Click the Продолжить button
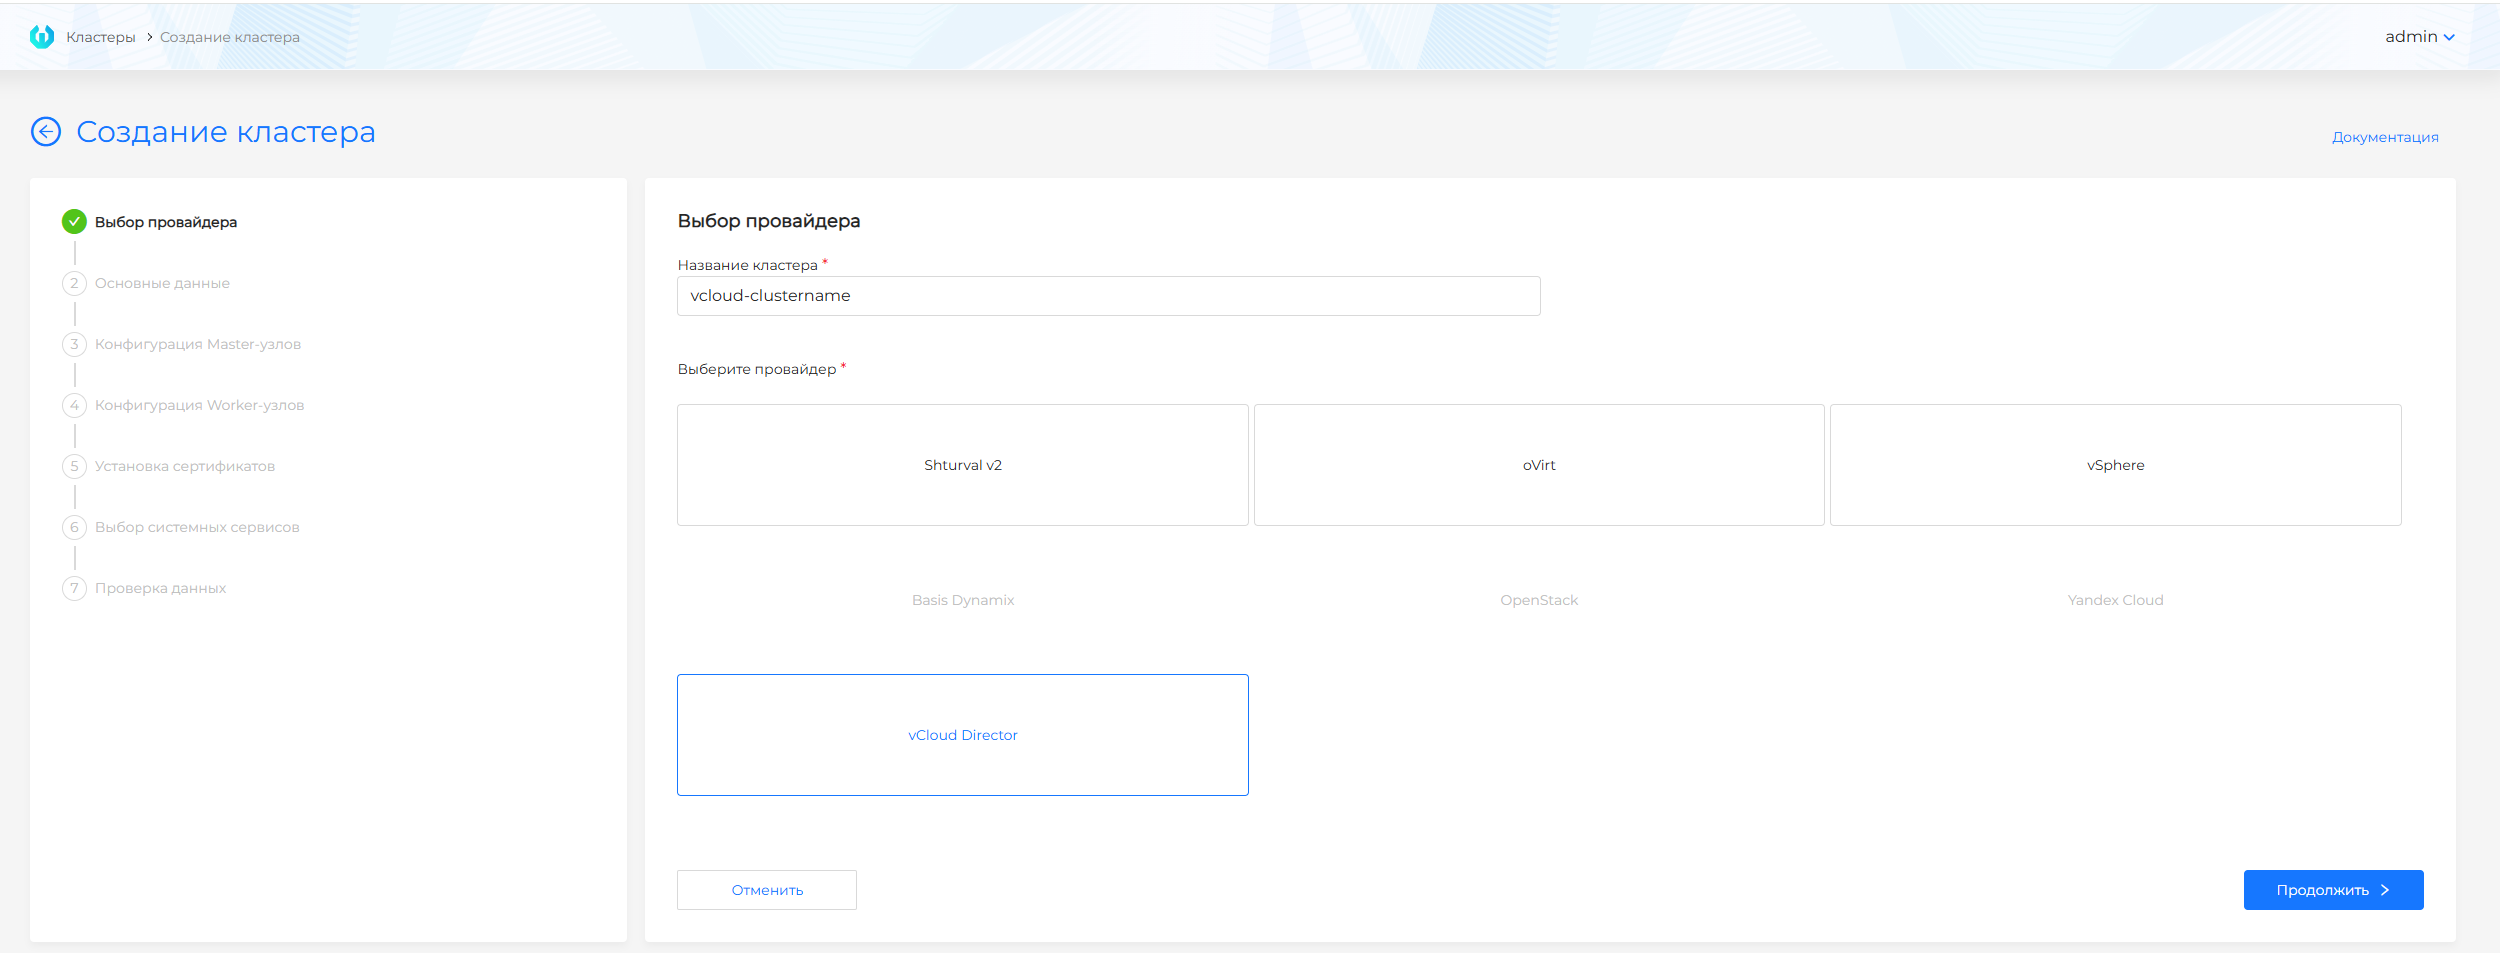Image resolution: width=2500 pixels, height=953 pixels. (2333, 890)
